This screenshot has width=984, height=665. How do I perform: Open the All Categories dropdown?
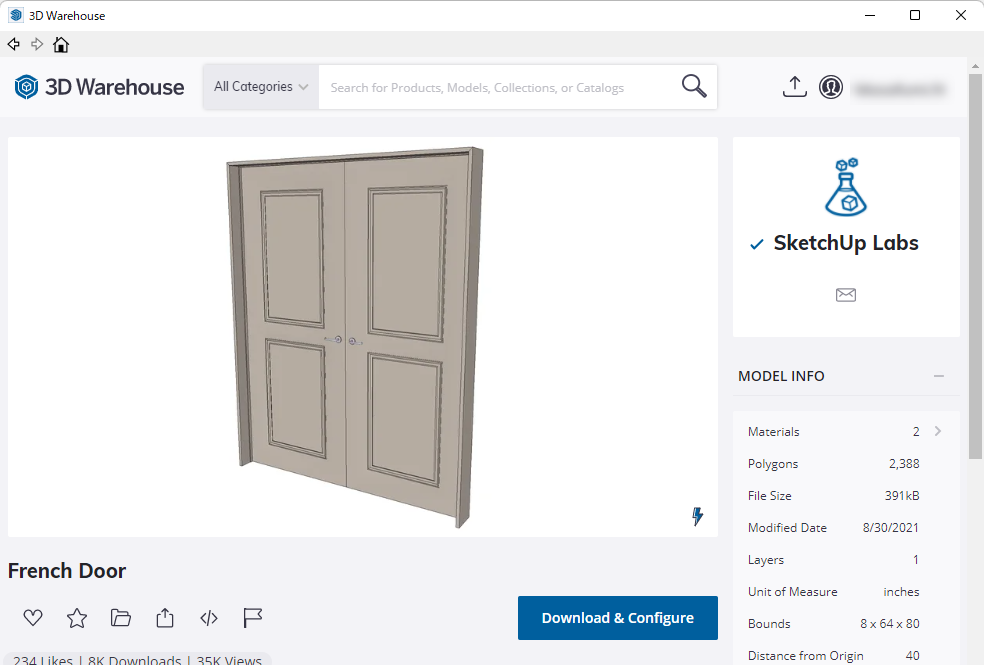(x=261, y=87)
